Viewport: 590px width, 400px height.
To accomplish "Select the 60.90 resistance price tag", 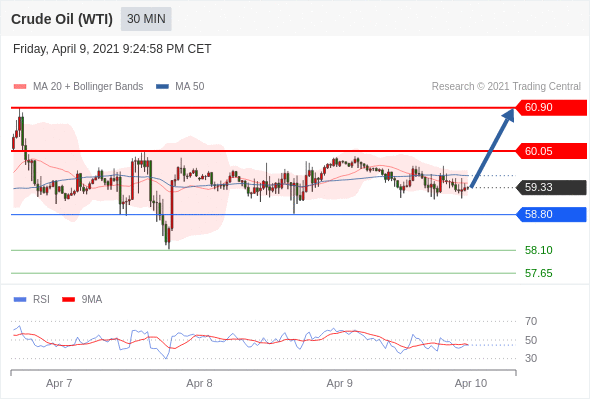I will click(551, 108).
